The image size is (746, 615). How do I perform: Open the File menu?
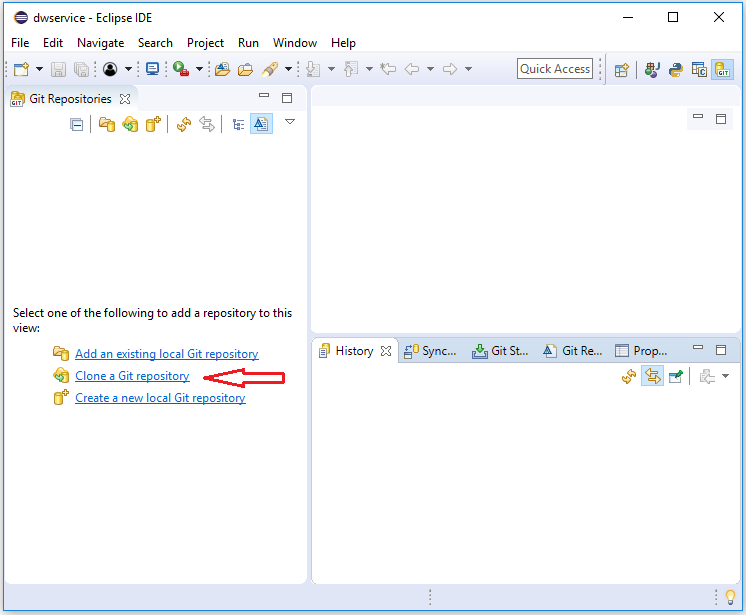point(20,43)
